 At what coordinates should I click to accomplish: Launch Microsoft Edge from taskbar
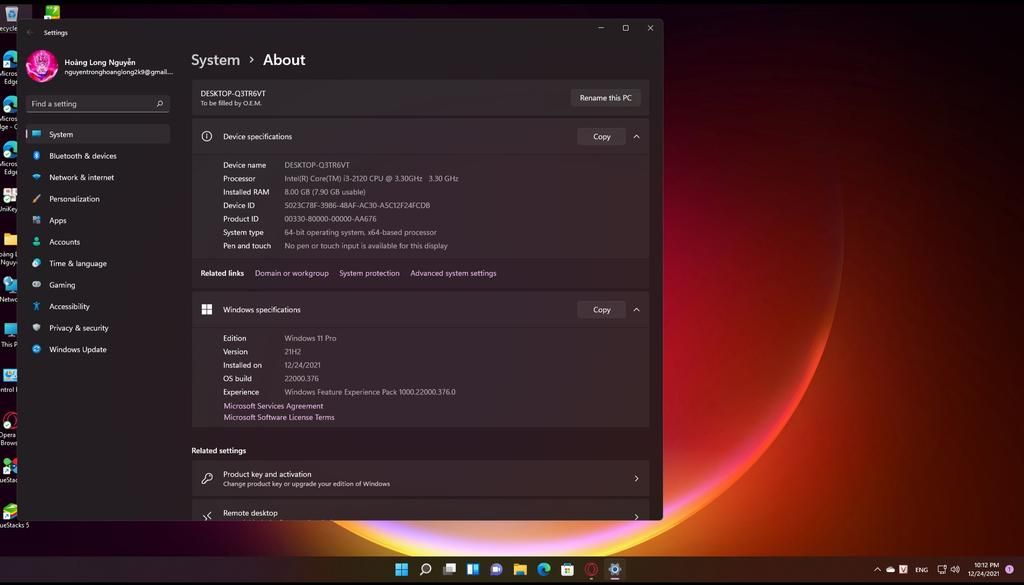[544, 569]
